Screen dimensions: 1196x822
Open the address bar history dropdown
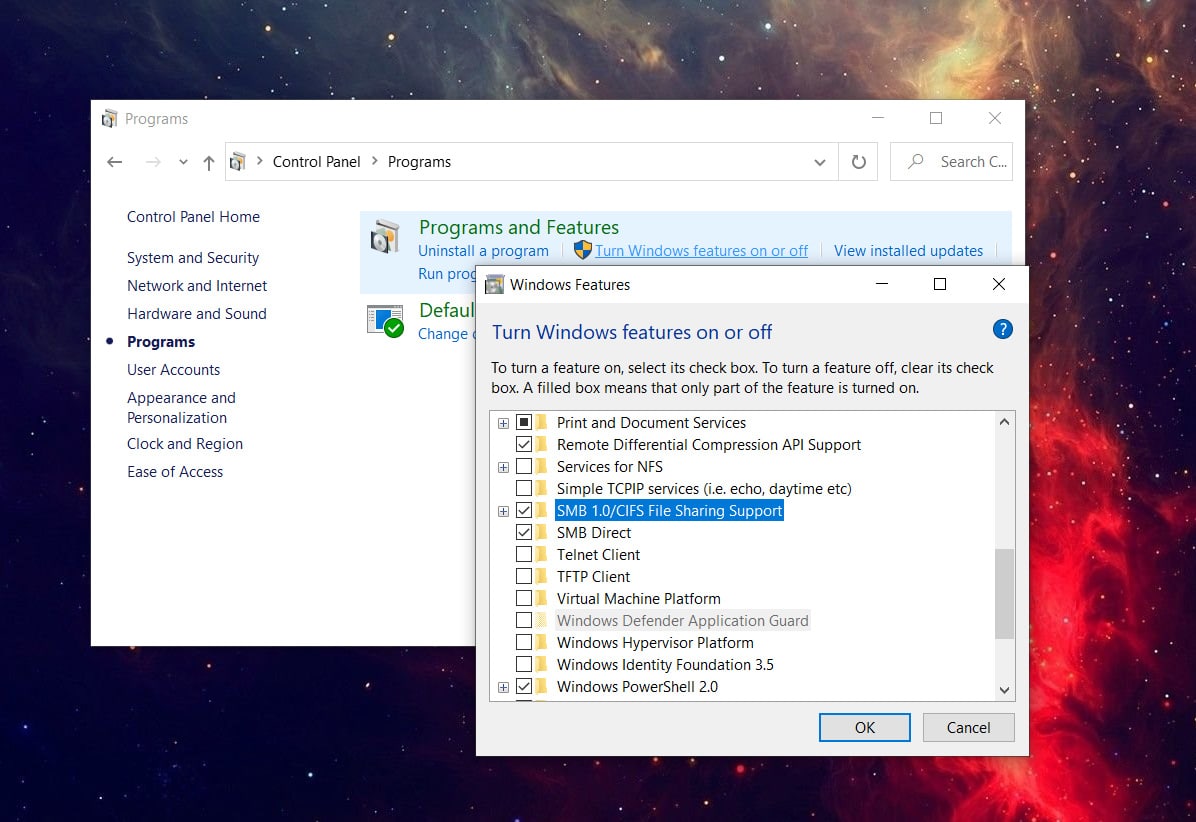point(820,162)
